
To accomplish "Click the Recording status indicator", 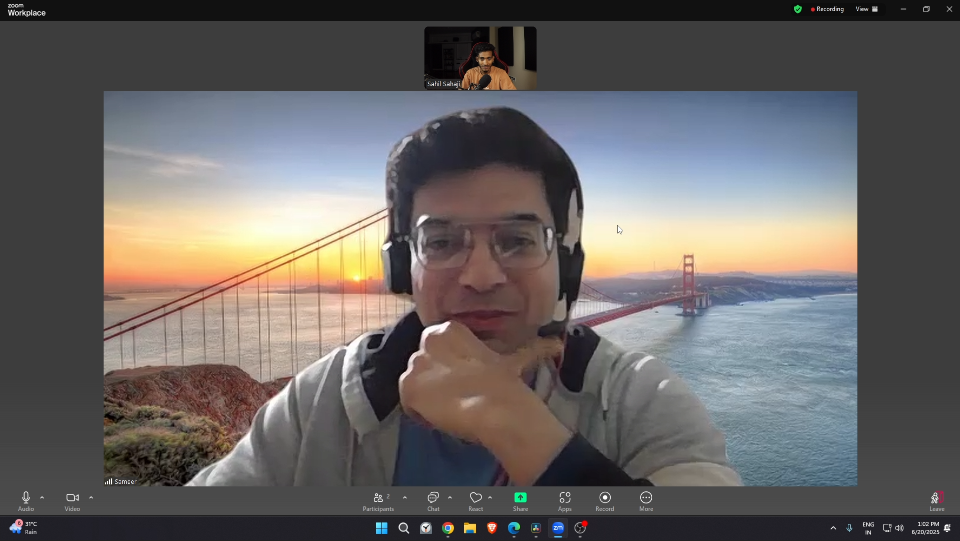I will [x=827, y=9].
